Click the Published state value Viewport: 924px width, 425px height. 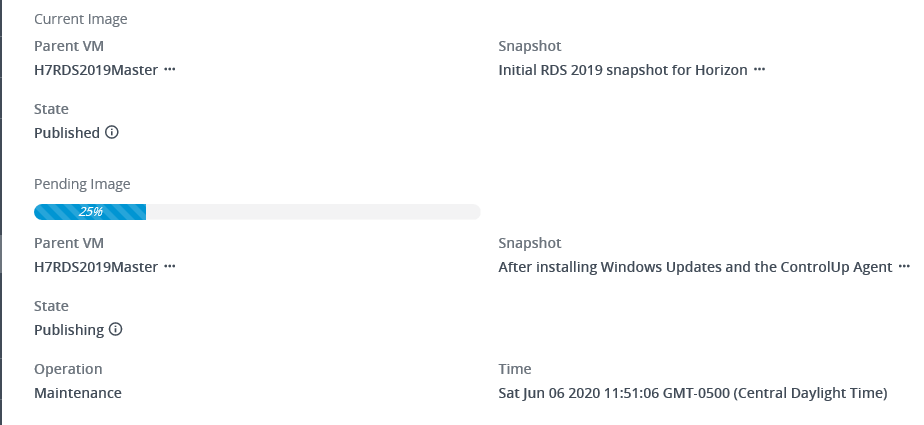point(67,133)
